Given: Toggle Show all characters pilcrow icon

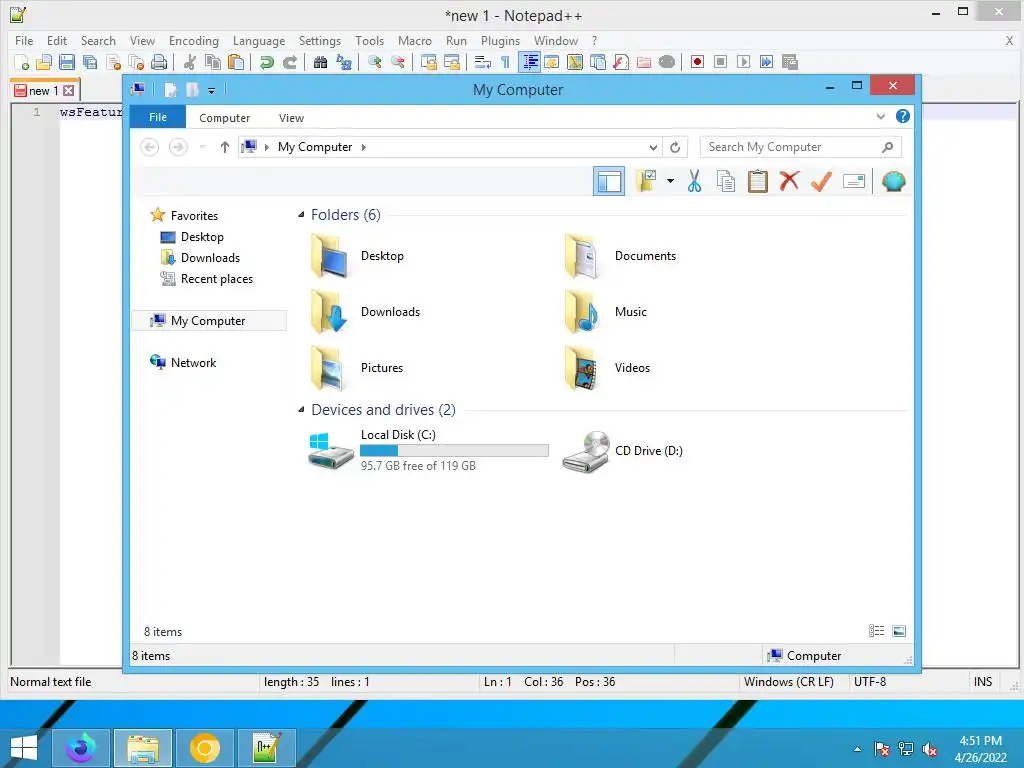Looking at the screenshot, I should tap(505, 62).
